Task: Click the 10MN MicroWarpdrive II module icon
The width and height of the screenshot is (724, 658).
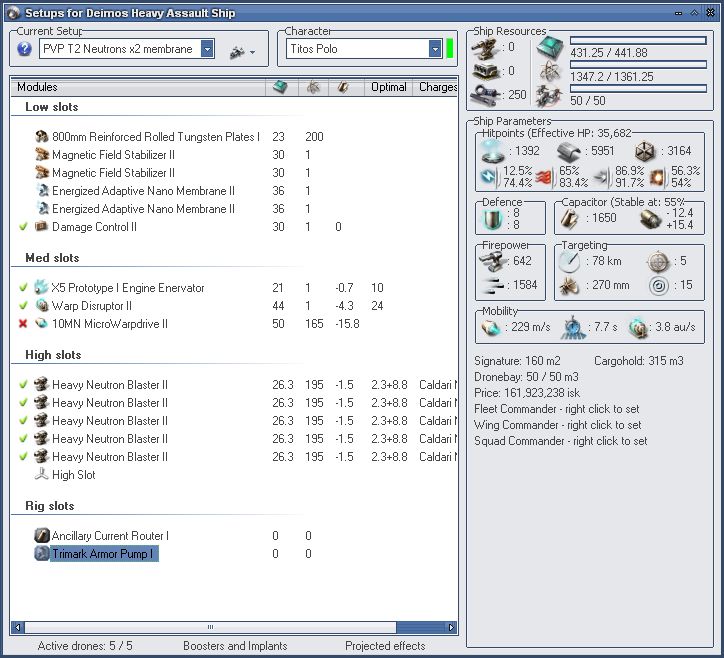Action: coord(42,323)
